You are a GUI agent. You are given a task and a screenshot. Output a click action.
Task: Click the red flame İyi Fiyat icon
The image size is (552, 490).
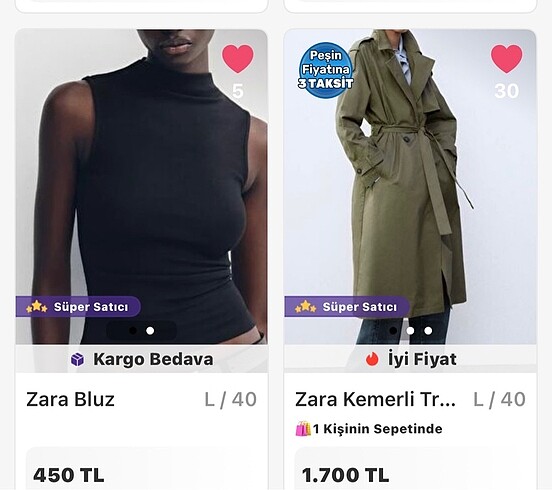tap(372, 359)
